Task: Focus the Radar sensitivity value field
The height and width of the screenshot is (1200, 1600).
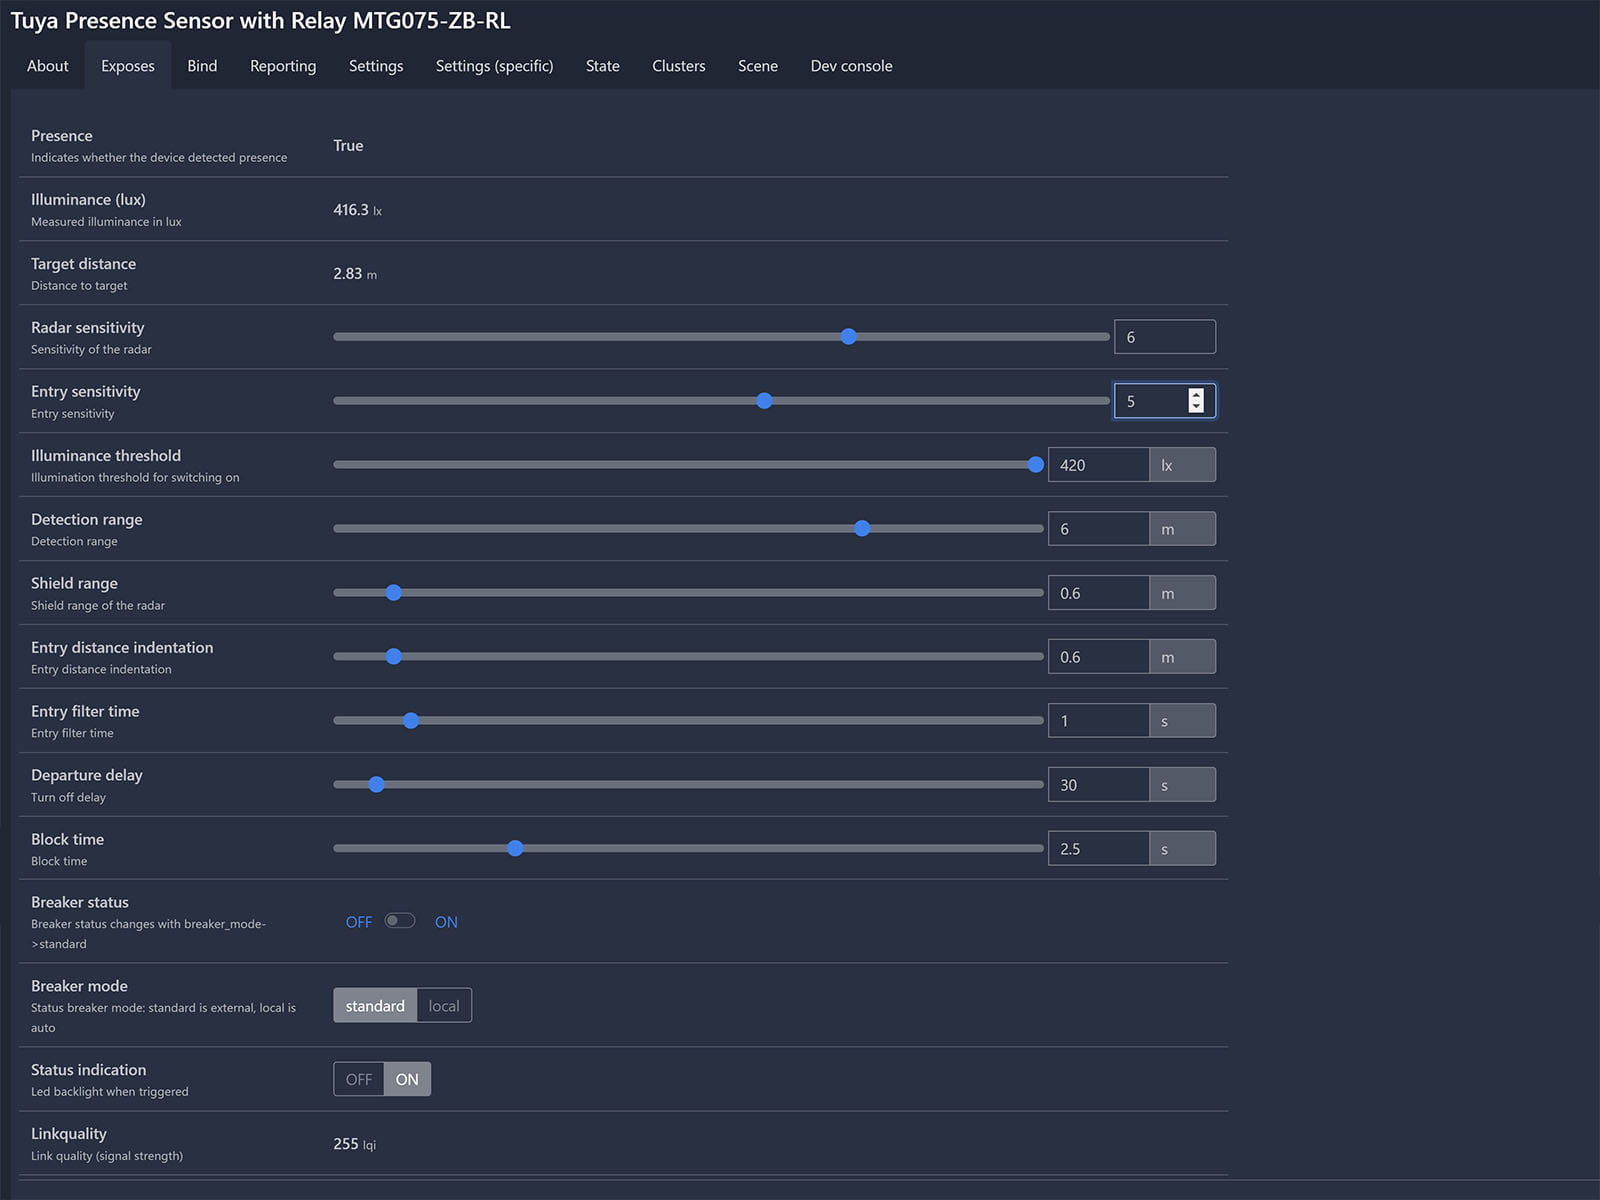Action: point(1165,337)
